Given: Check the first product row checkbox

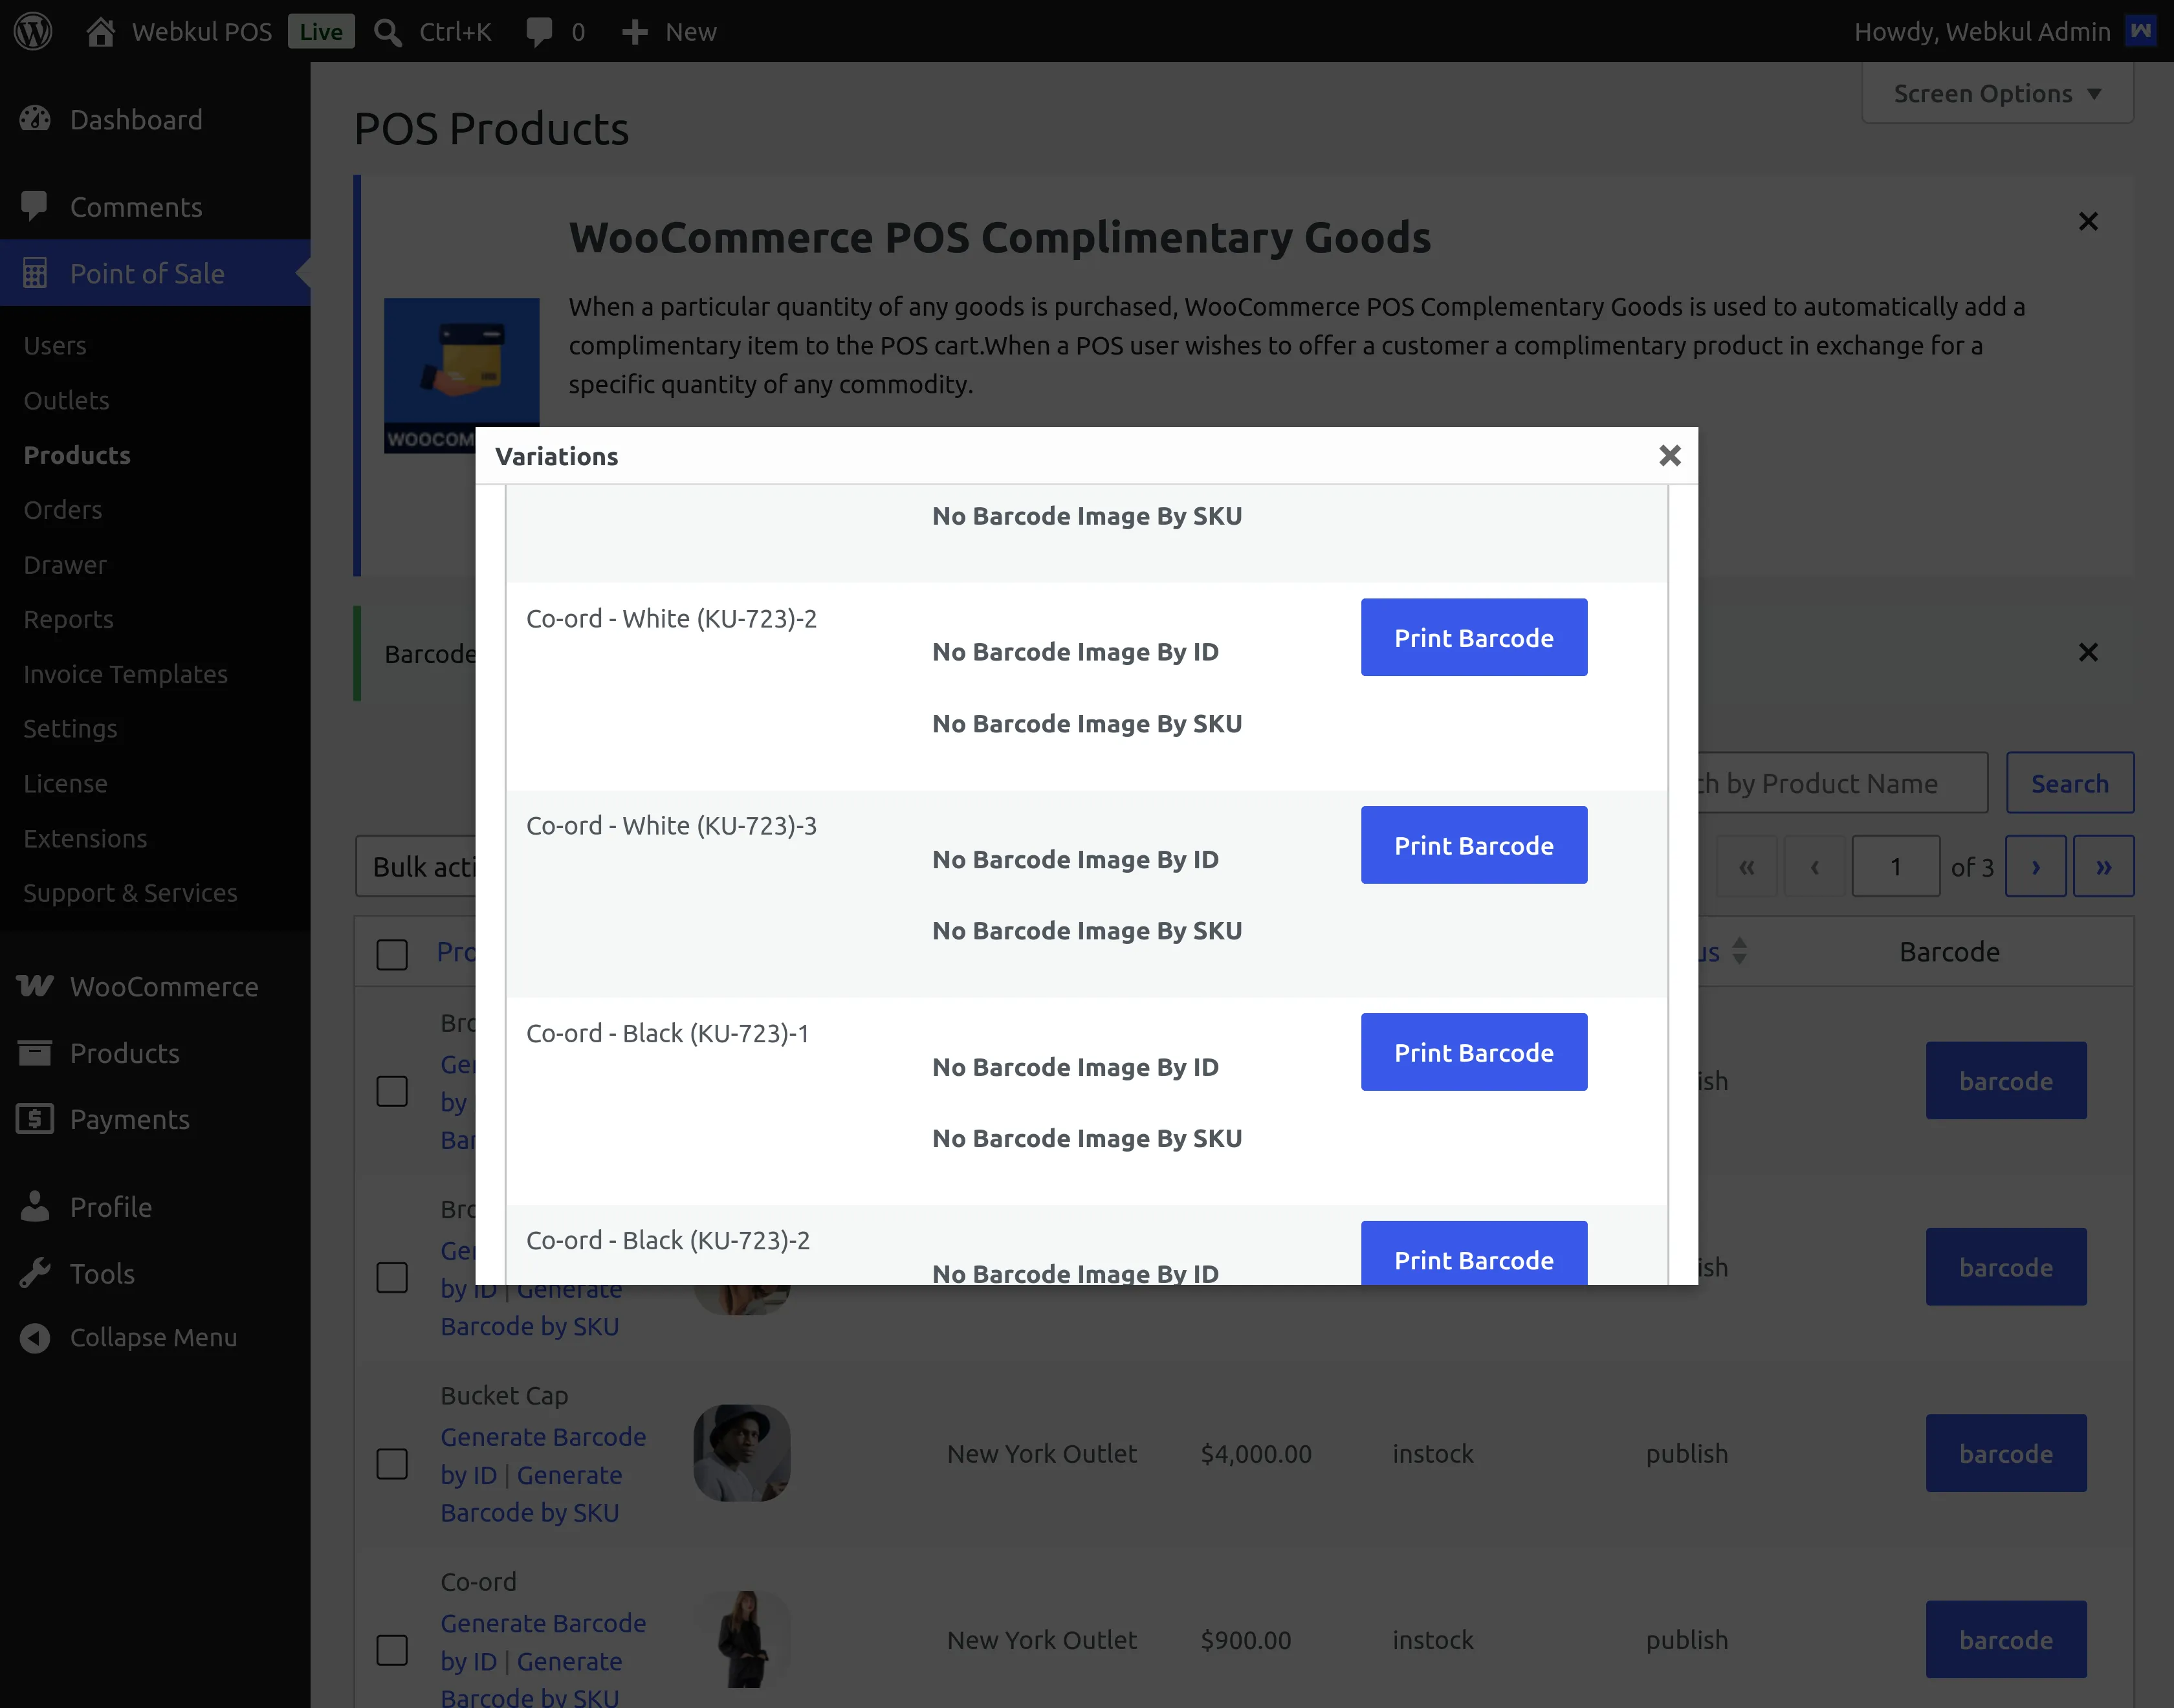Looking at the screenshot, I should pyautogui.click(x=392, y=1090).
